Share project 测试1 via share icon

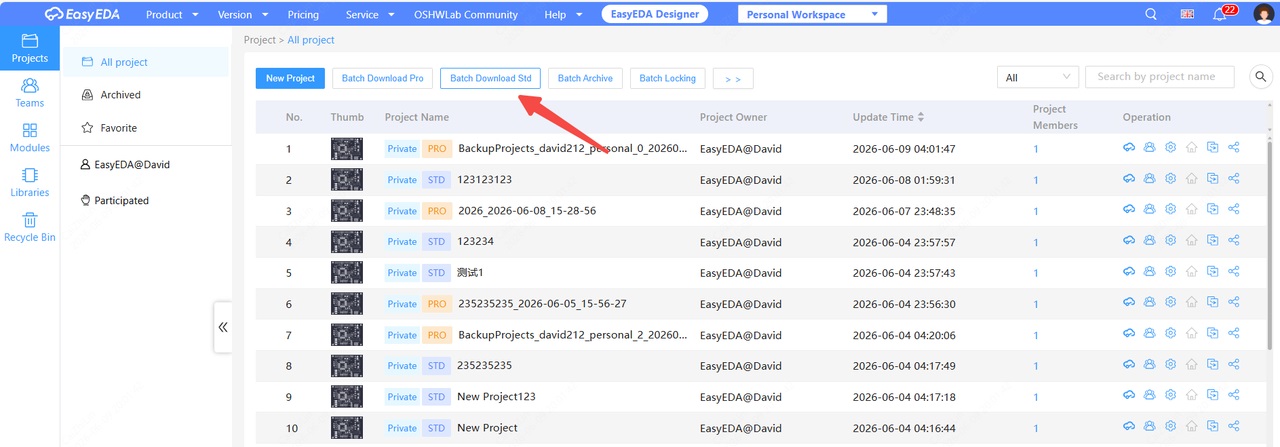click(1233, 272)
